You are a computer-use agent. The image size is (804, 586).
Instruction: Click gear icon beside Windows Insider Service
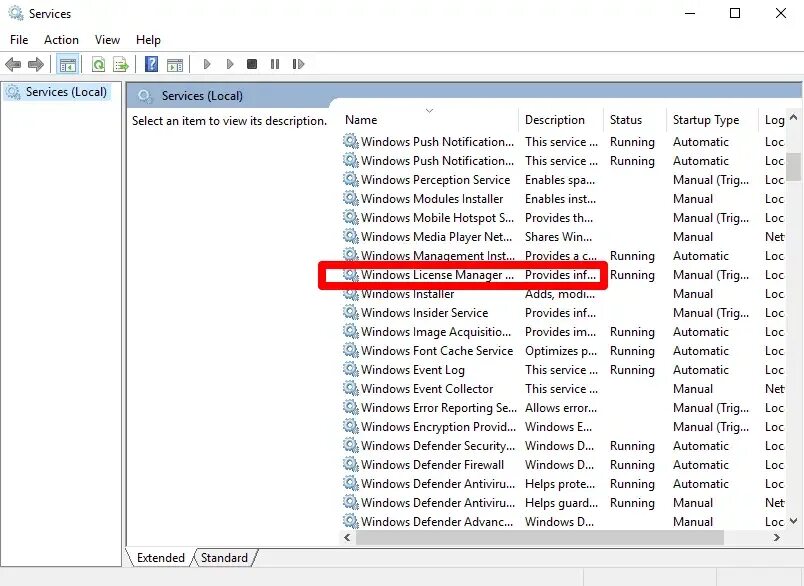351,312
